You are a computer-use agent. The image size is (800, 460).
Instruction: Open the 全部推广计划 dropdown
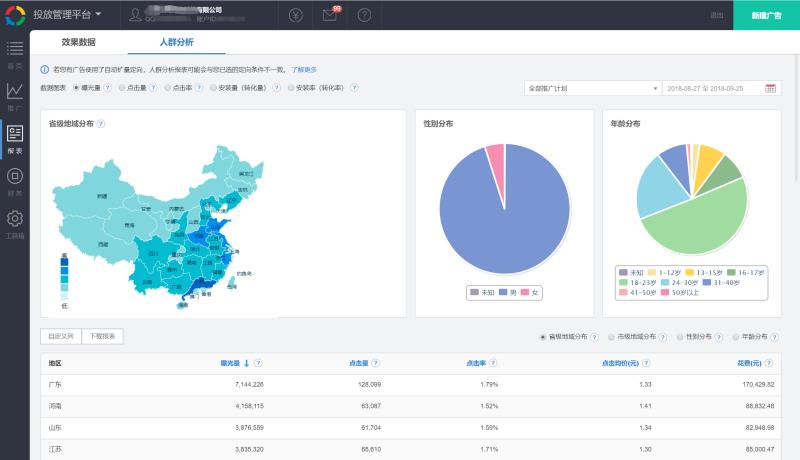pos(593,88)
